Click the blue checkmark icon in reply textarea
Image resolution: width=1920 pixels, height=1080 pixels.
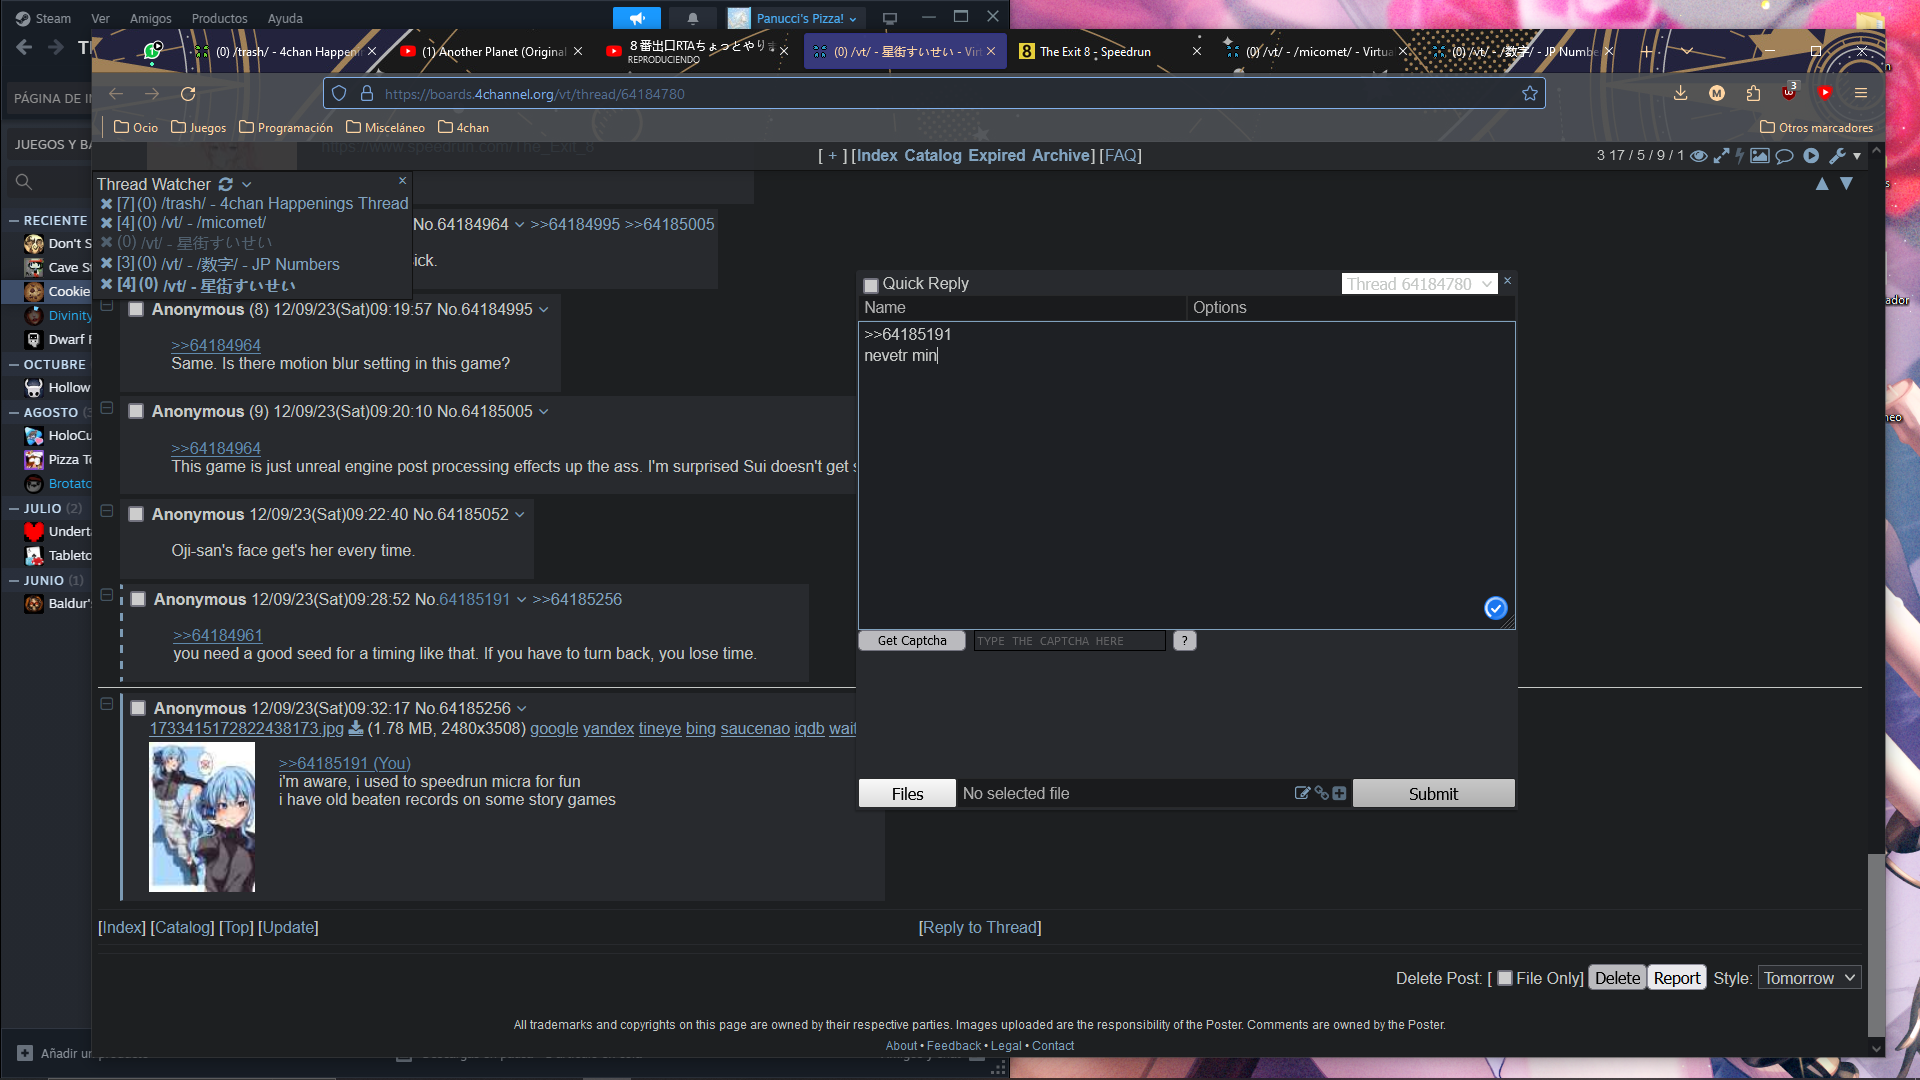pyautogui.click(x=1495, y=608)
